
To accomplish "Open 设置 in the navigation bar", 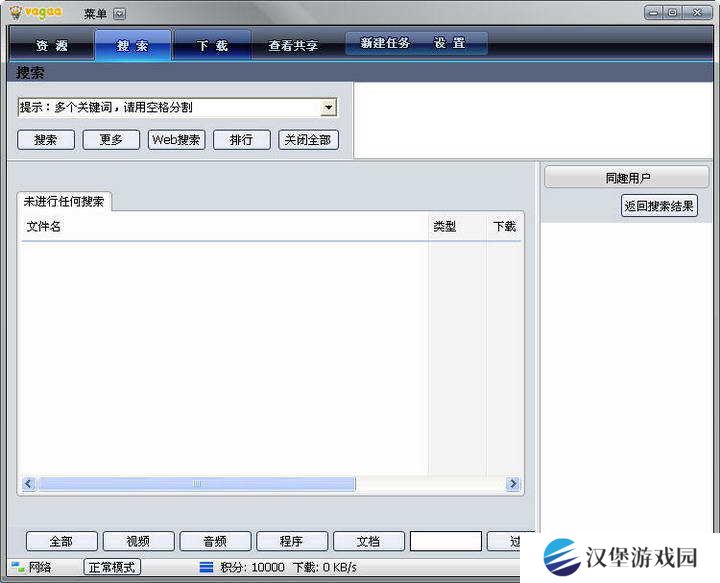I will (x=450, y=43).
